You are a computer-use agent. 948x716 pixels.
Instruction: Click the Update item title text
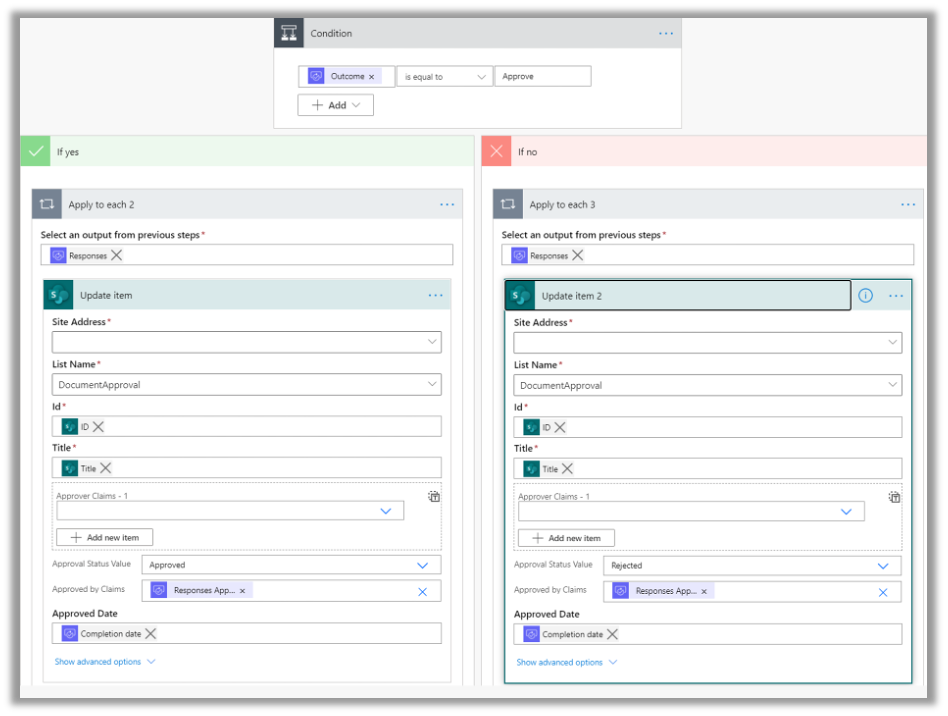point(106,295)
